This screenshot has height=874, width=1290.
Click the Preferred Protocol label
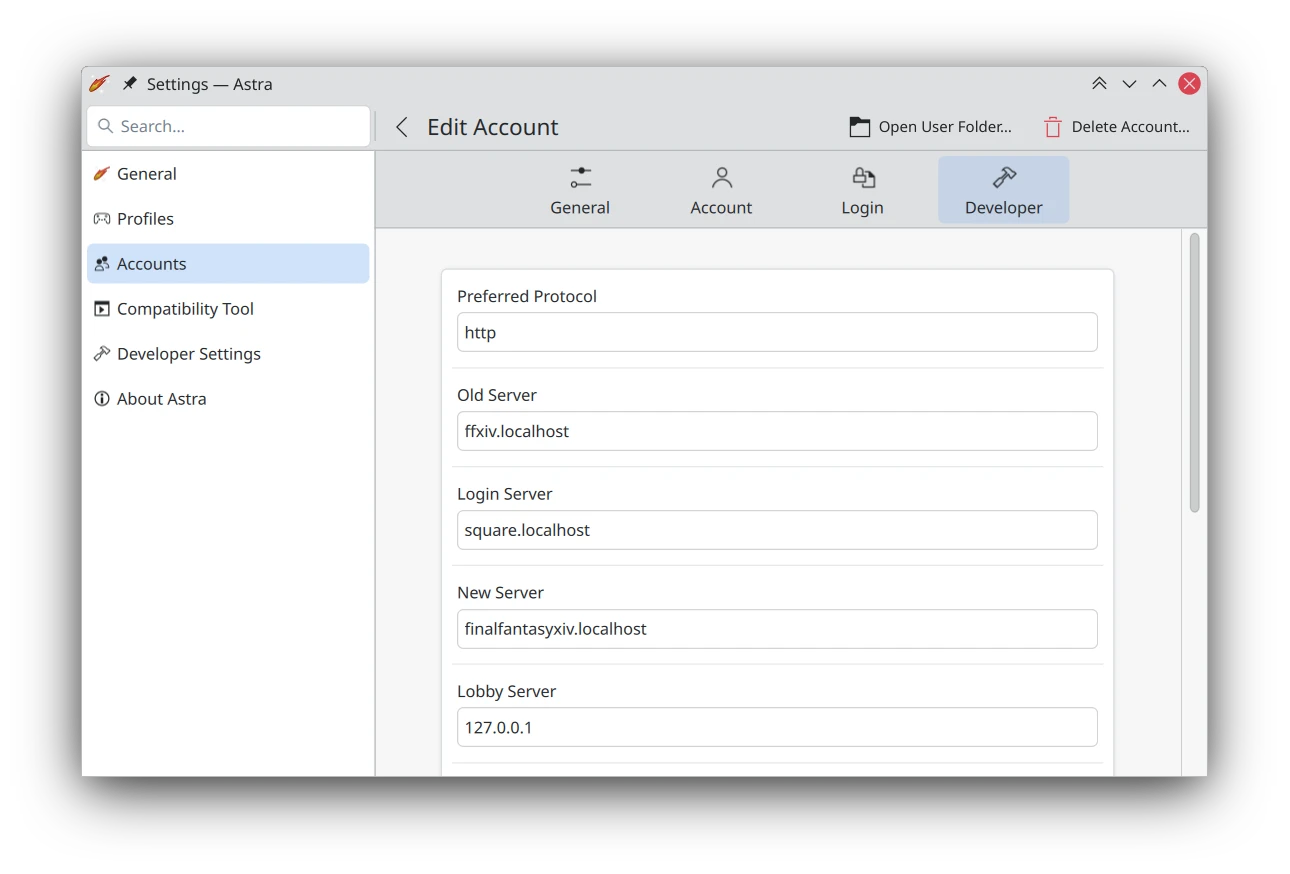tap(527, 296)
